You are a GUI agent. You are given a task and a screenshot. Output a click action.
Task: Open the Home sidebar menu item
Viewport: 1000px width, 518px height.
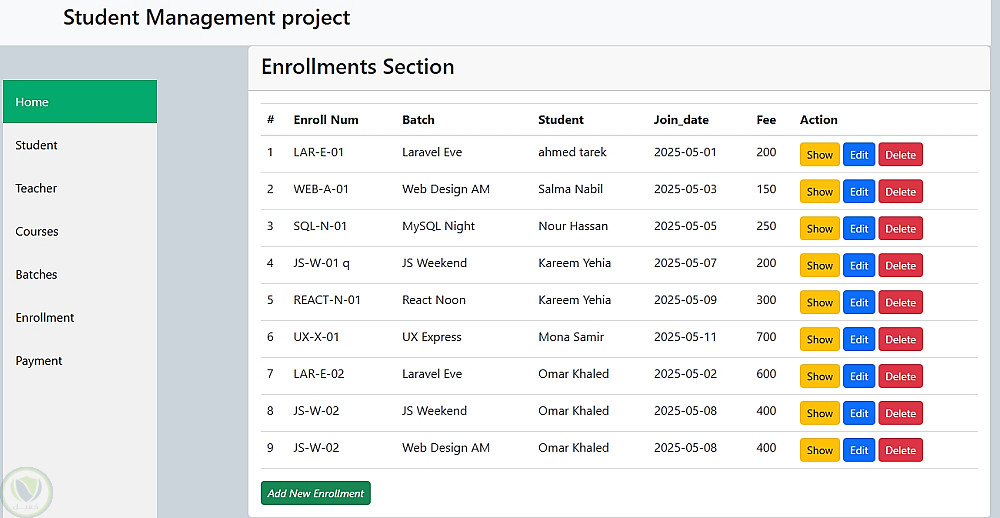point(80,102)
